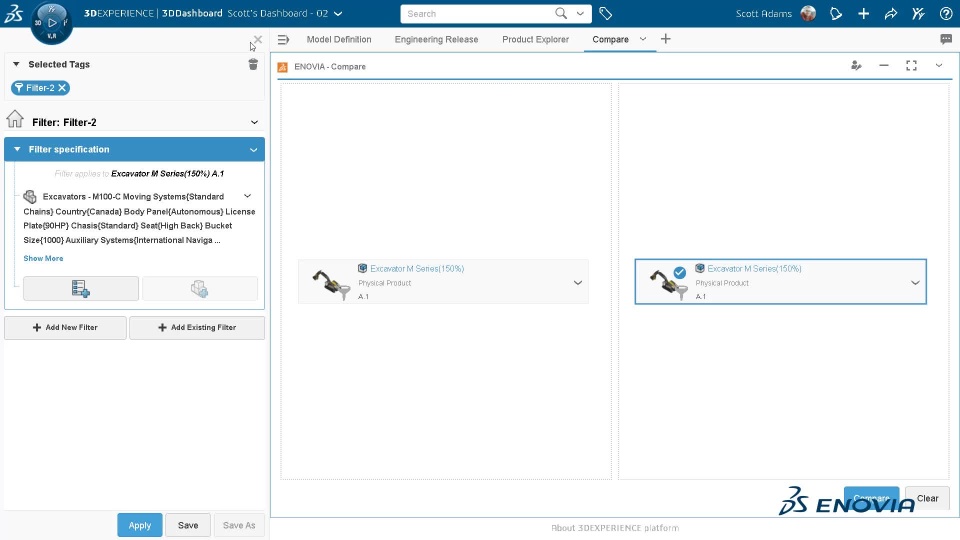Click the plus add icon in top bar
Screen dimensions: 960x540
click(x=863, y=13)
